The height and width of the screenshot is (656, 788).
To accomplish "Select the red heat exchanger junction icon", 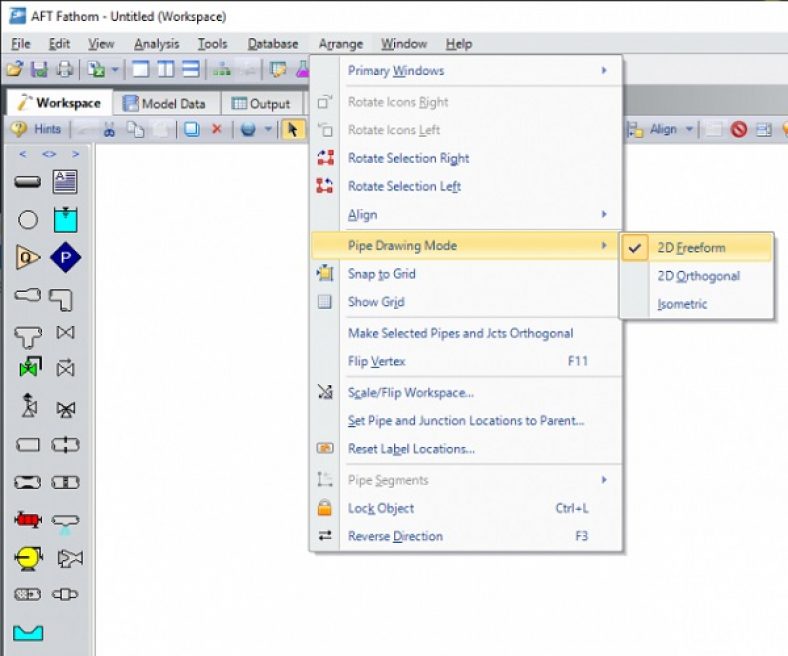I will pos(28,520).
